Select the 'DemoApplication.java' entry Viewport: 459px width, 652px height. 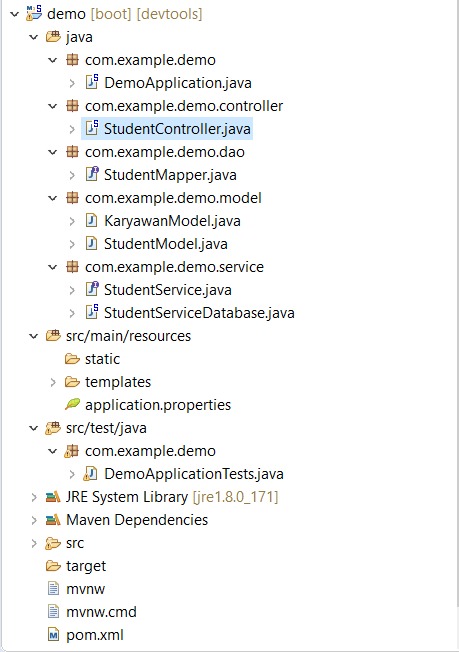[x=178, y=83]
